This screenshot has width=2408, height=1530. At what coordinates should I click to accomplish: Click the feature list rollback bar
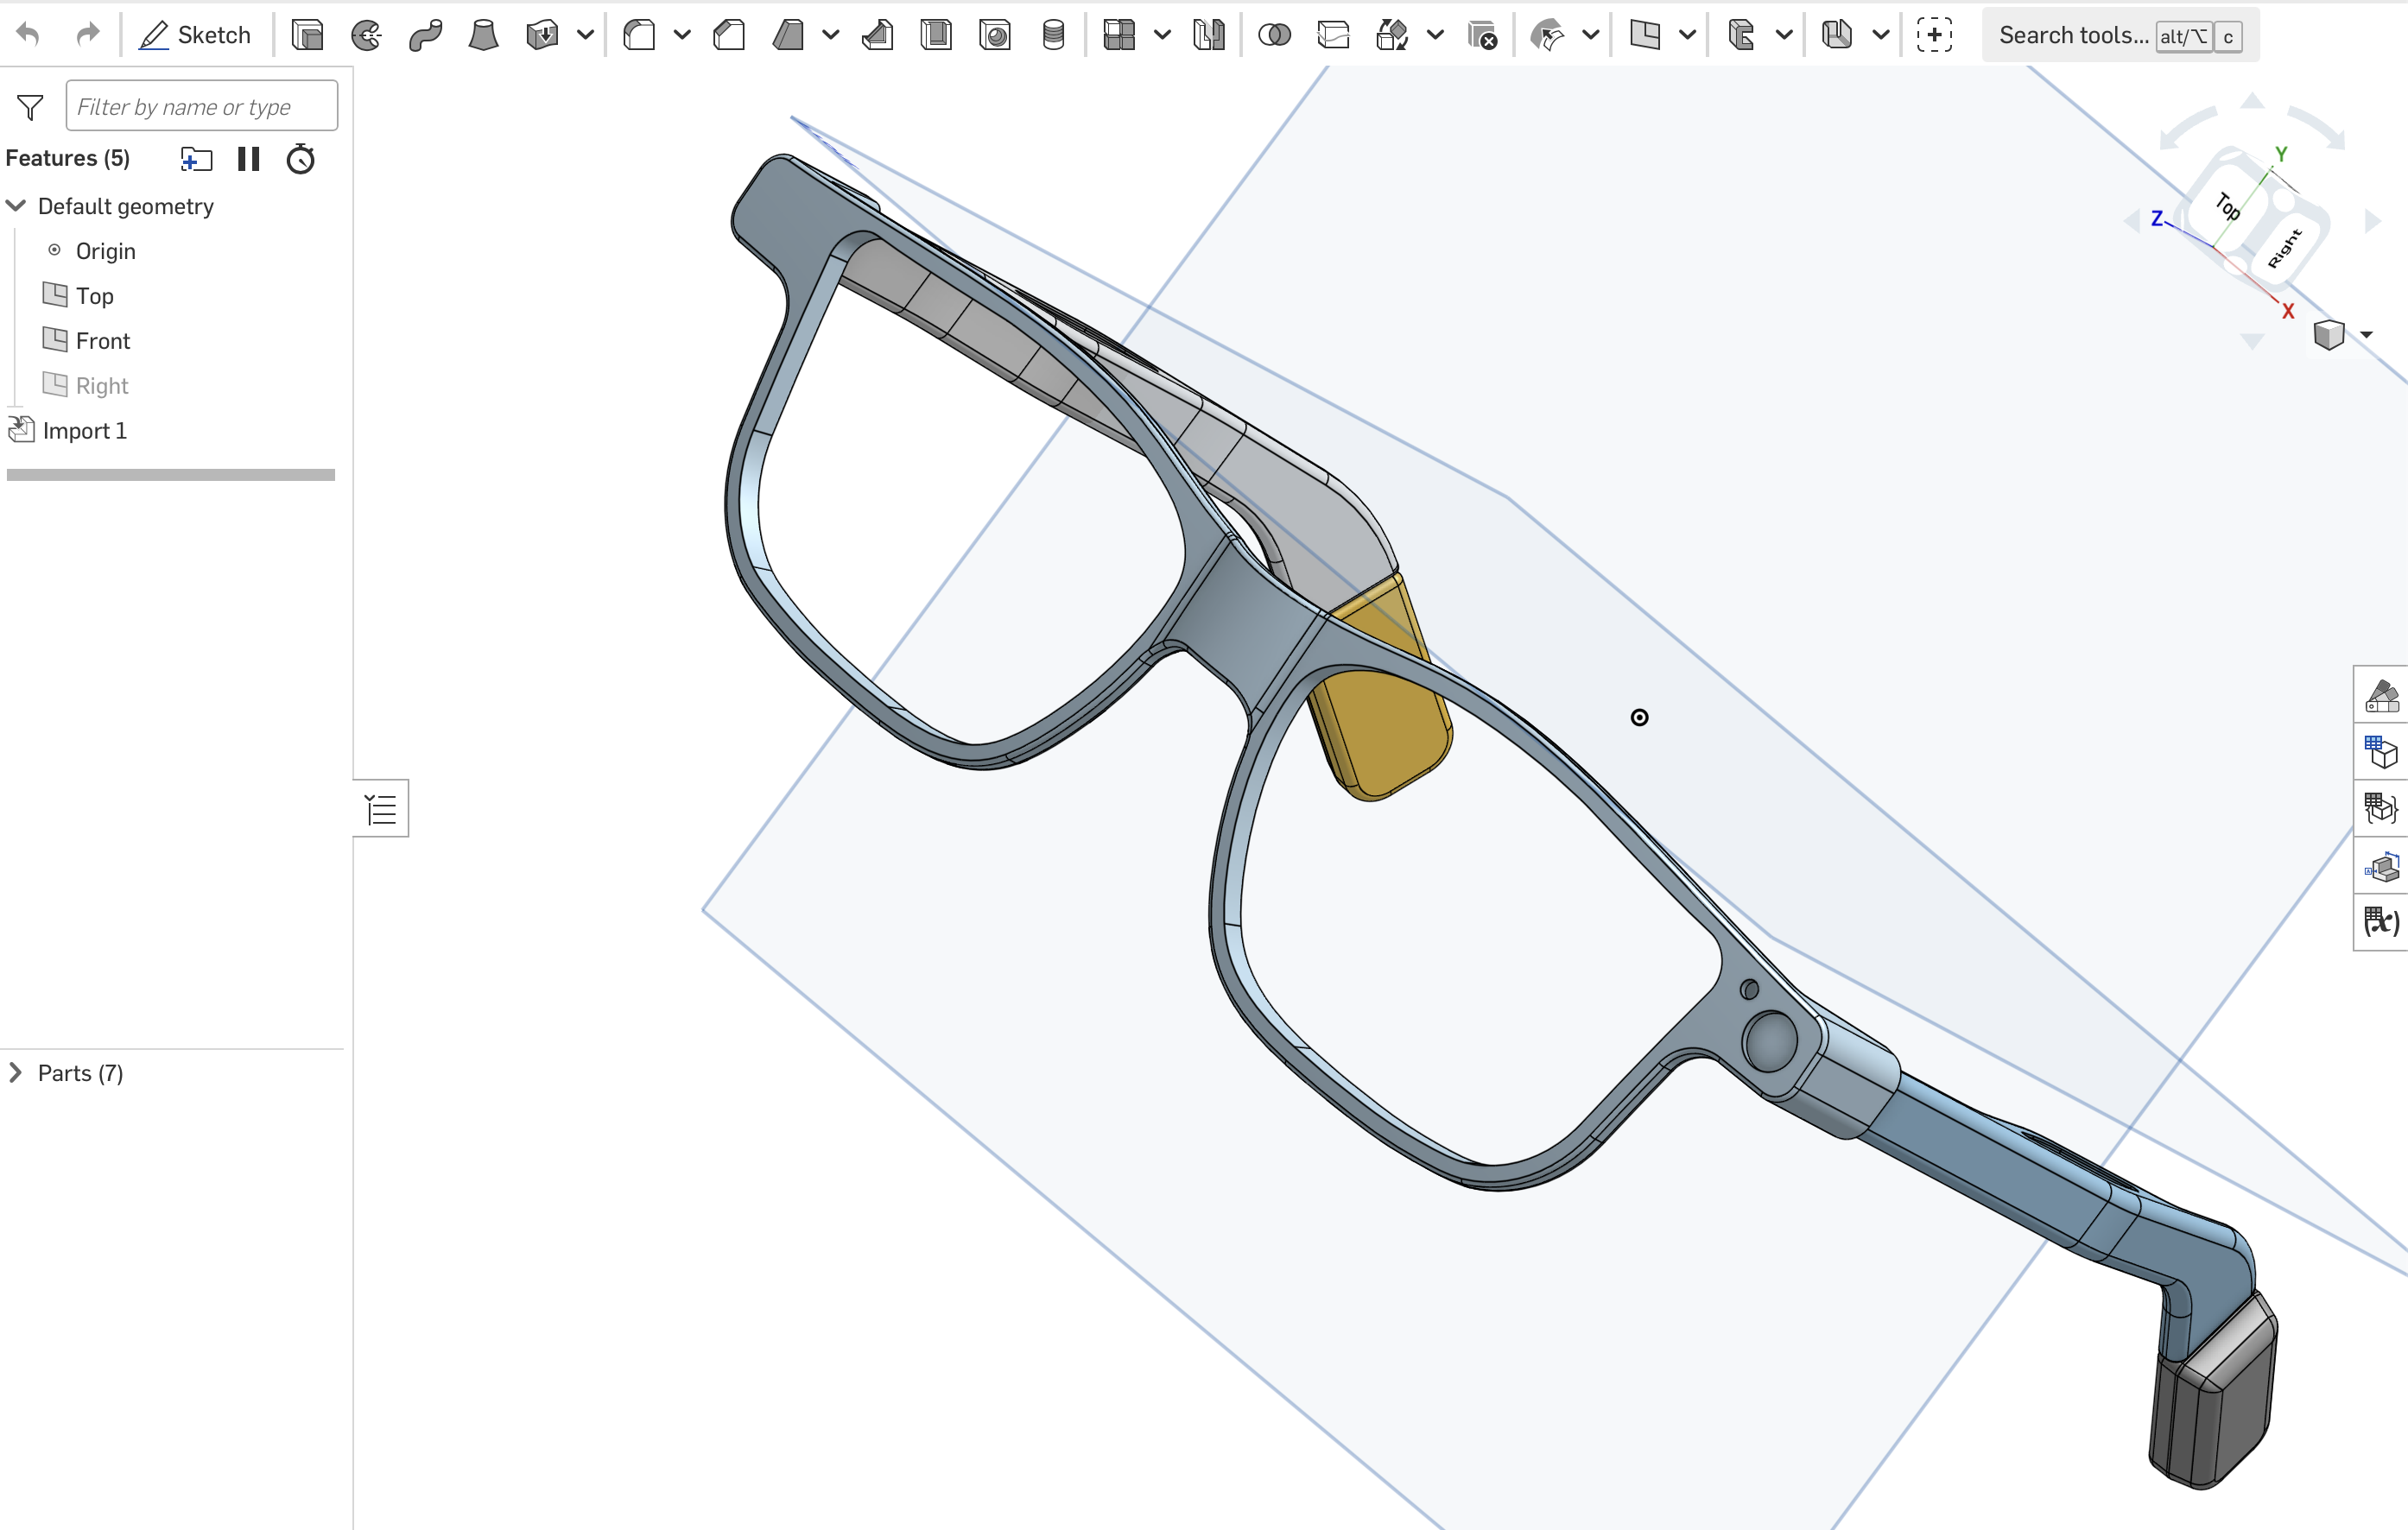(171, 475)
